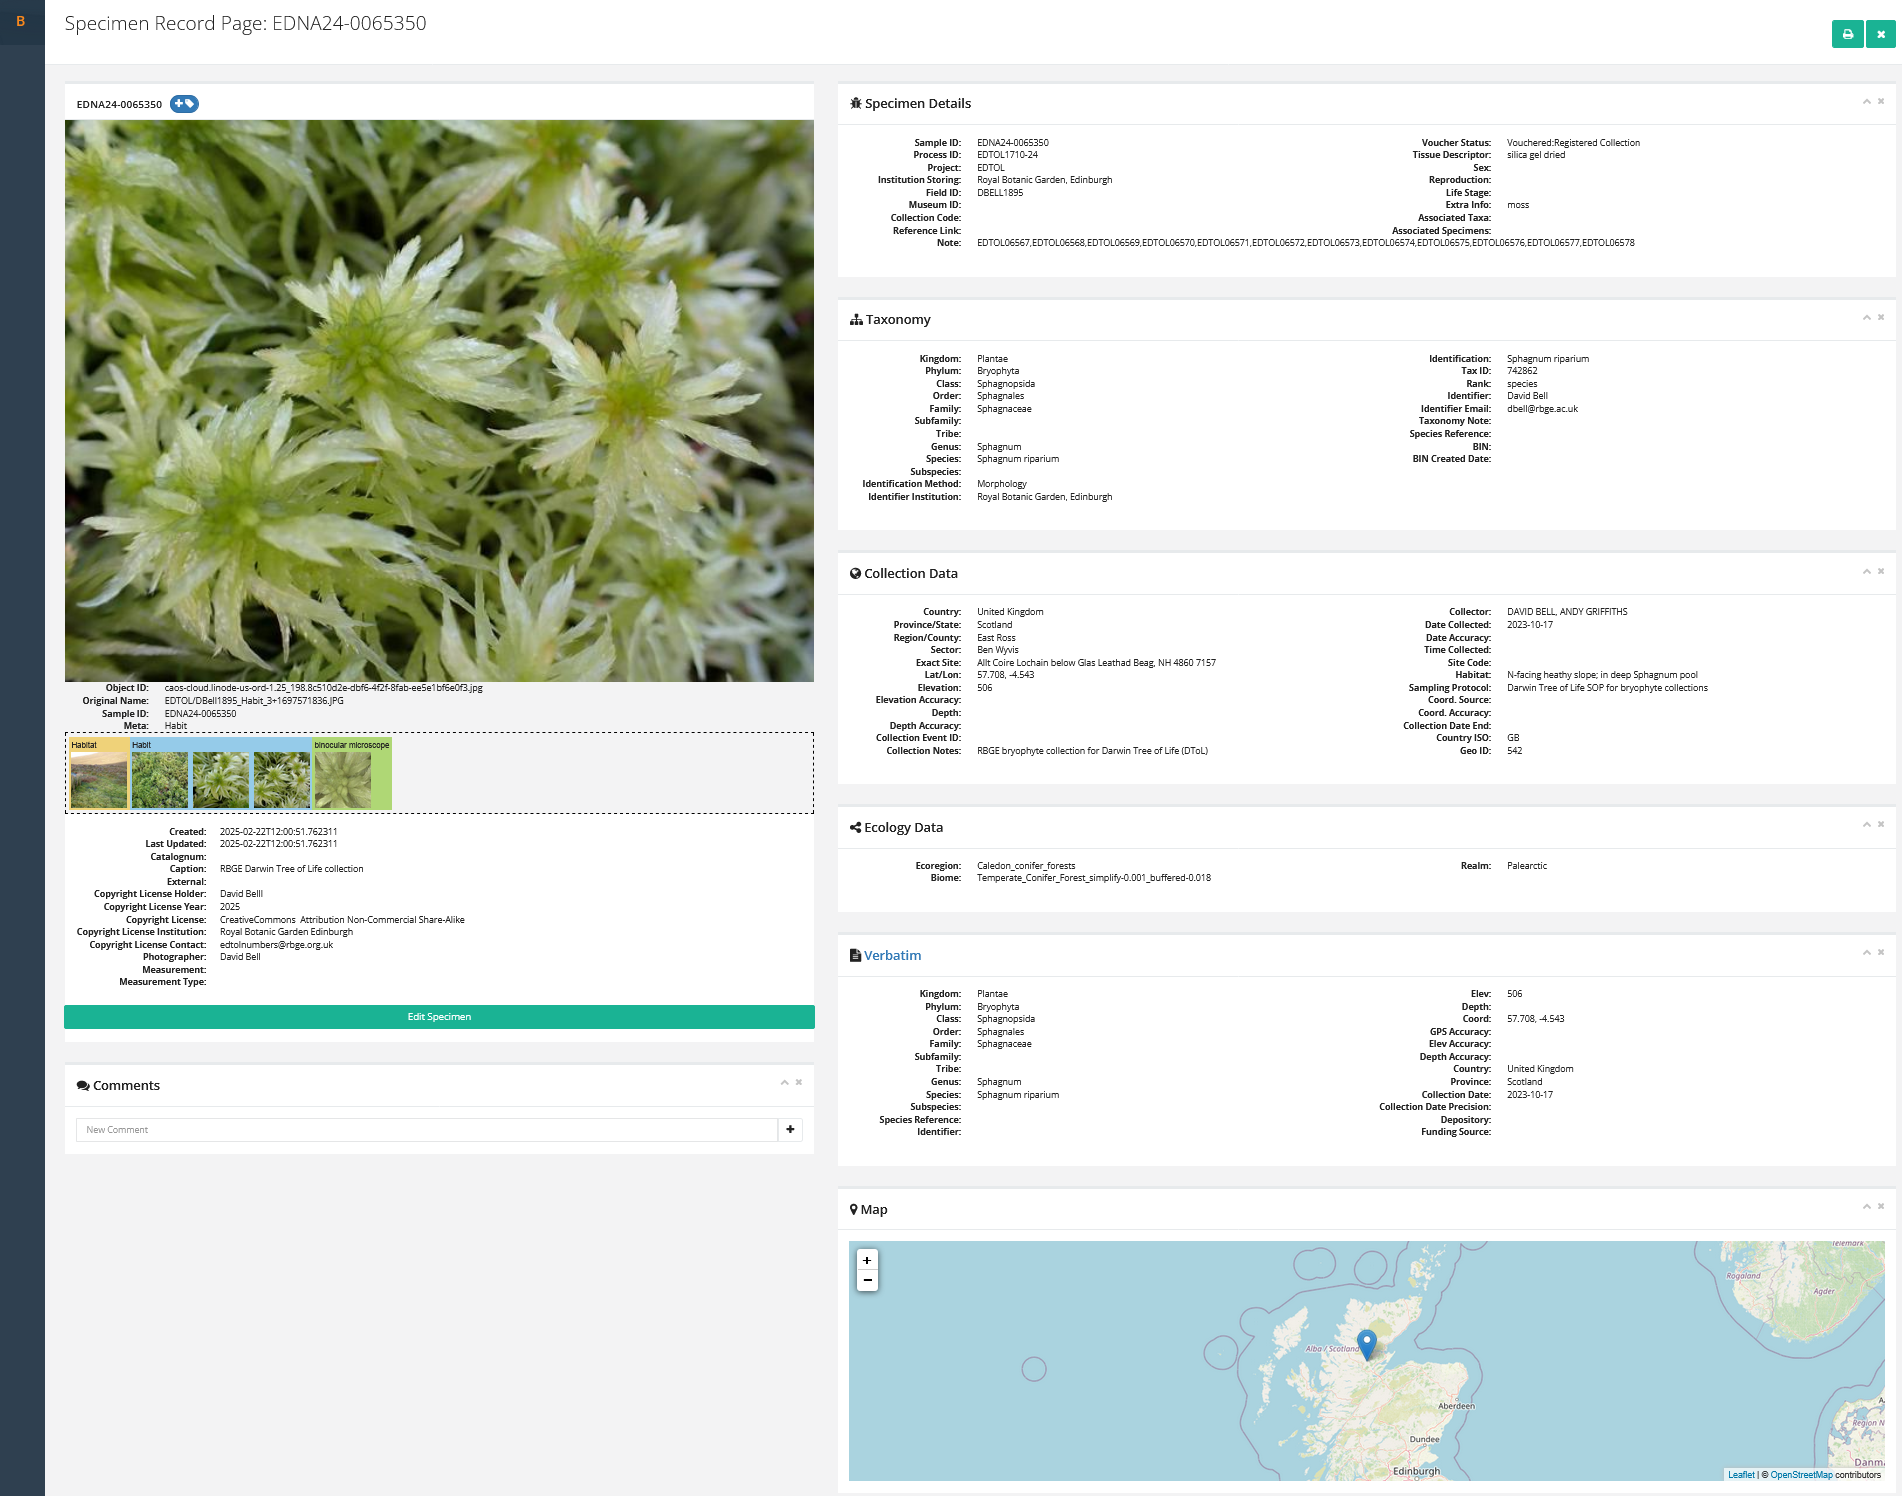Click the Lat/Lon value in Collection Data
Screen dimensions: 1903x1496
tap(1005, 675)
